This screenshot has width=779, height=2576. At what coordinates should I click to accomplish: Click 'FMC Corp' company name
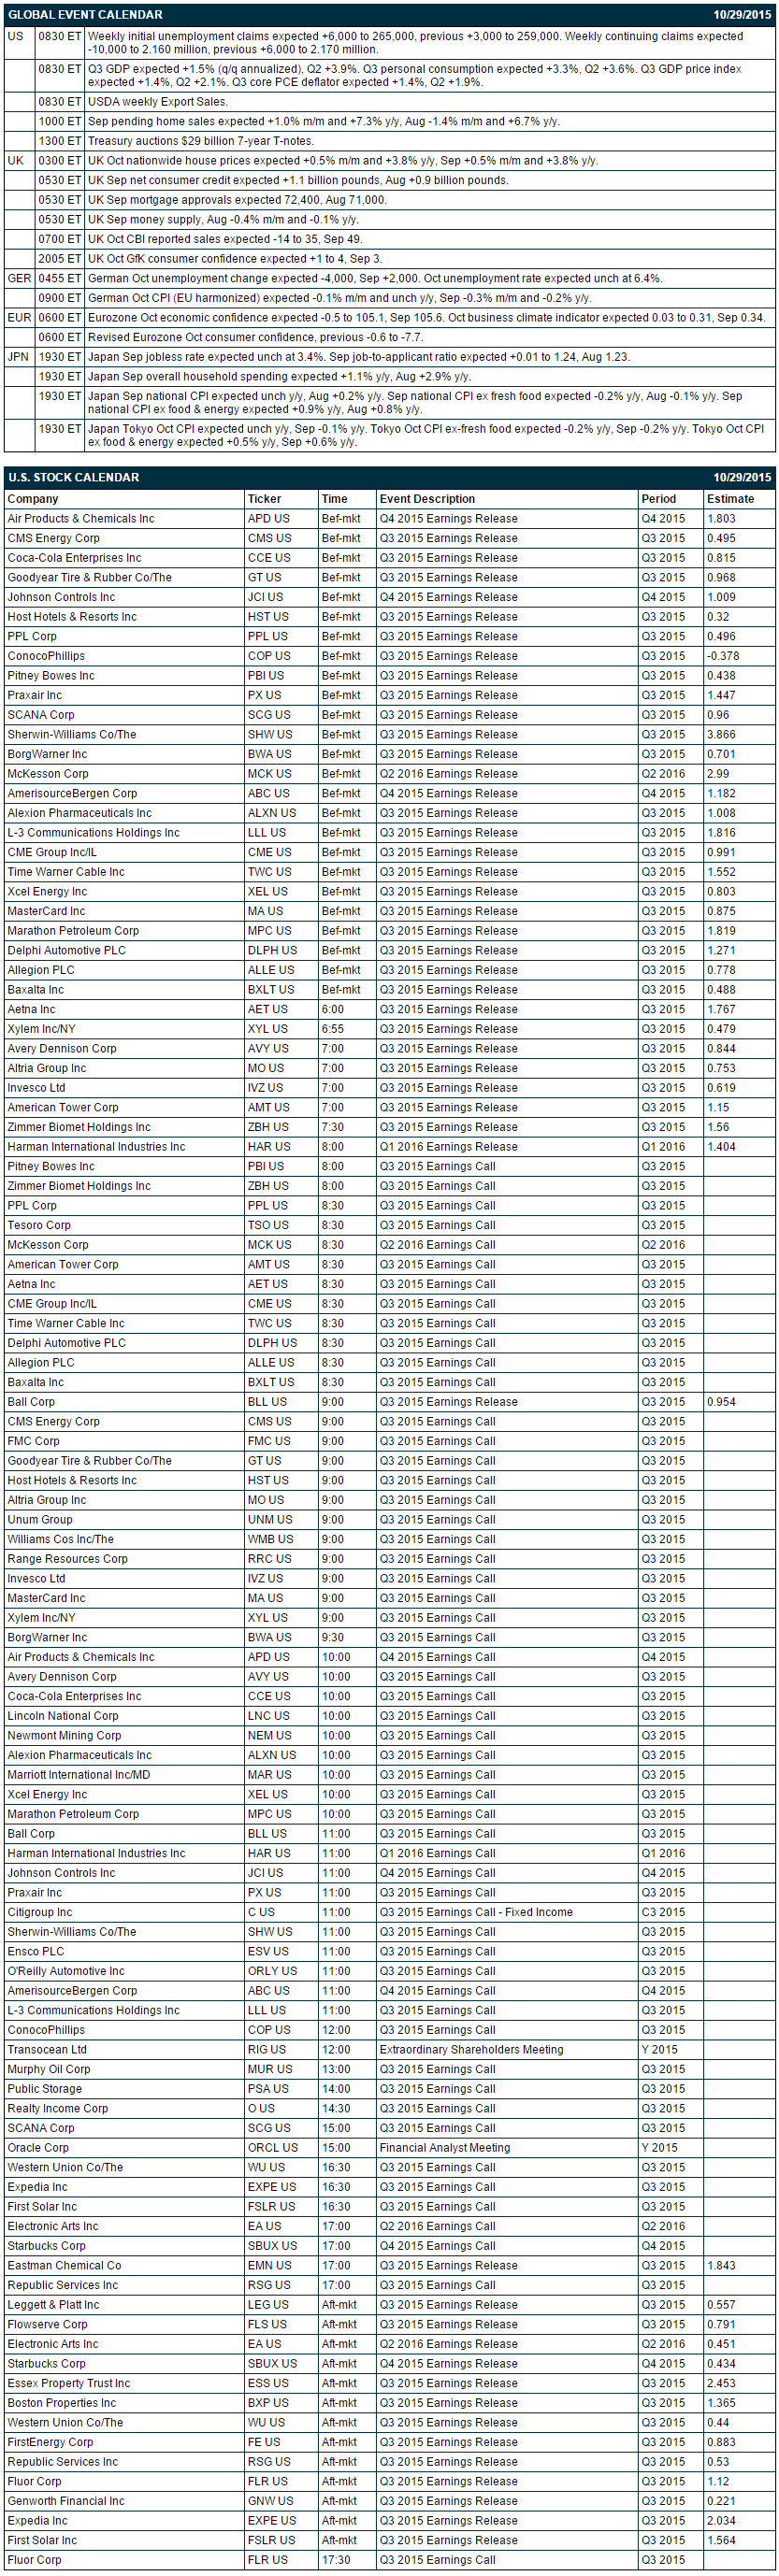(x=33, y=1441)
